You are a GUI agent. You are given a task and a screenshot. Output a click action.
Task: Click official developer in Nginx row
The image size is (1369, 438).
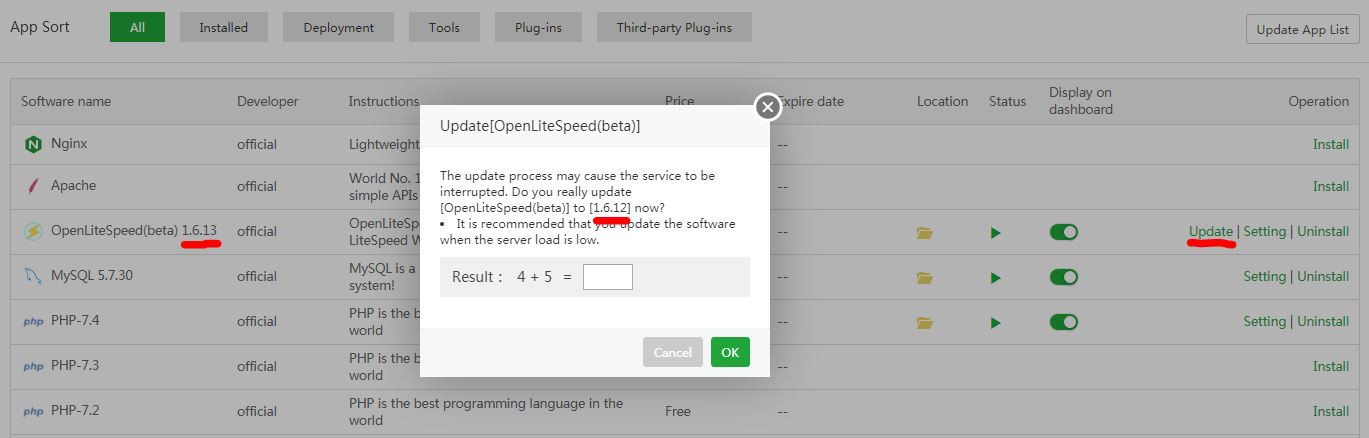257,144
